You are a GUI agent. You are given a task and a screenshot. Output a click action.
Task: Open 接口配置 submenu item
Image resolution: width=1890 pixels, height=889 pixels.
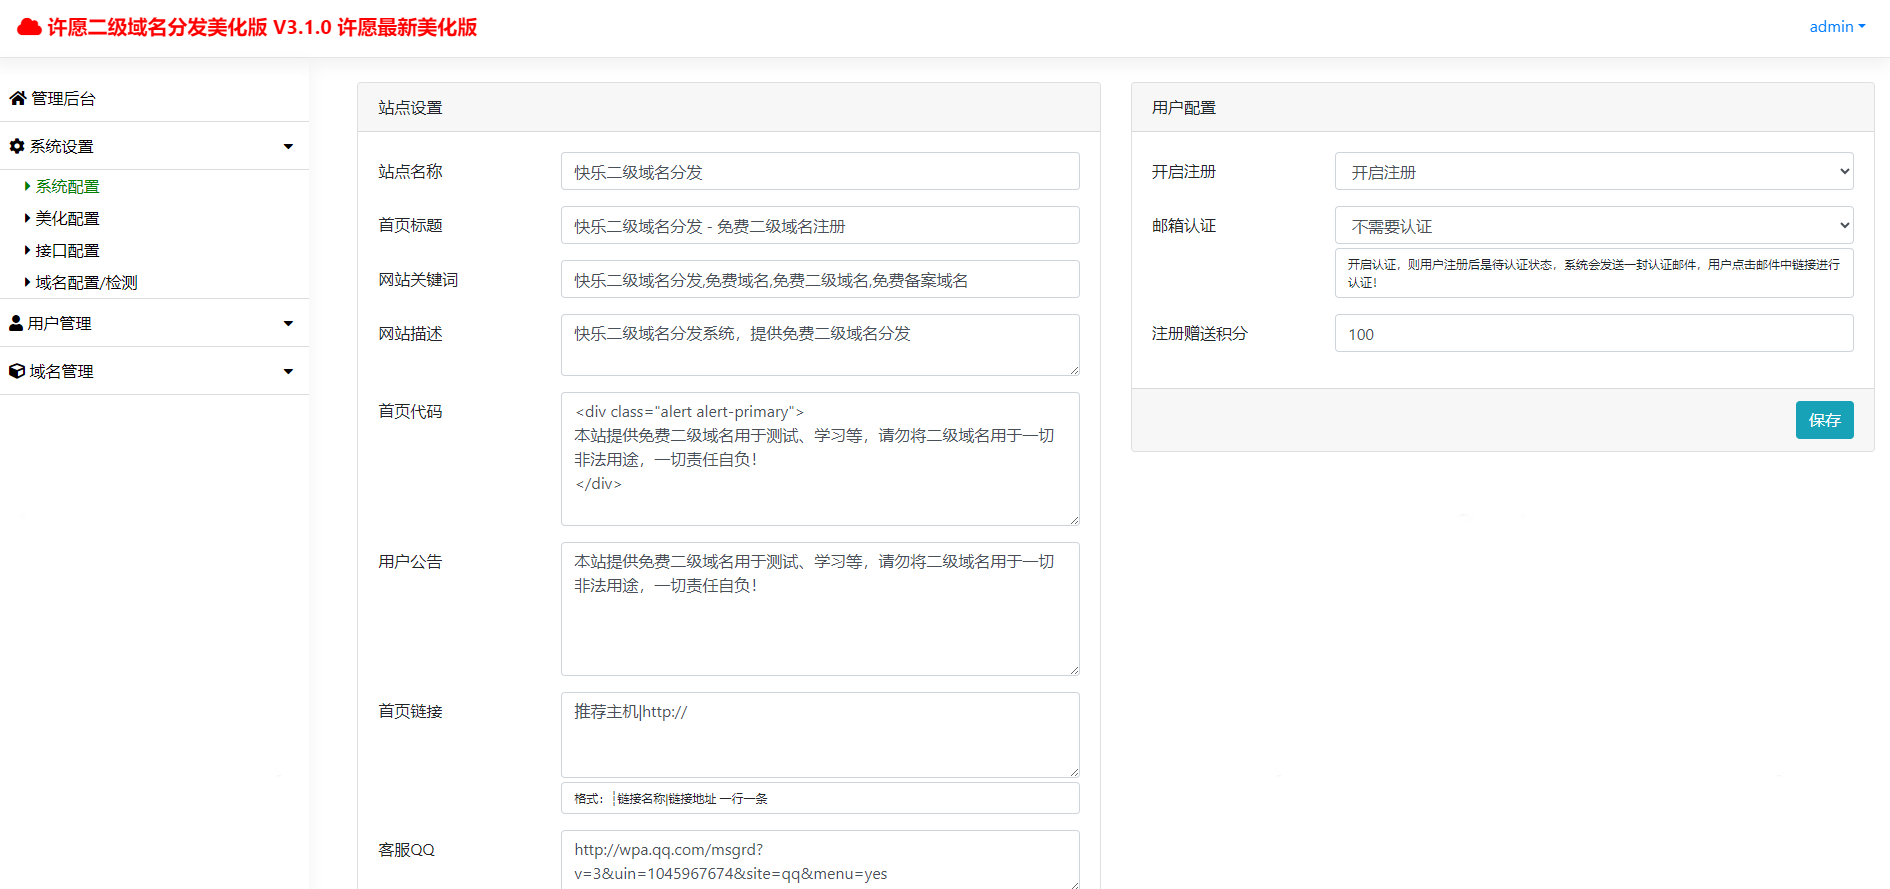click(67, 250)
